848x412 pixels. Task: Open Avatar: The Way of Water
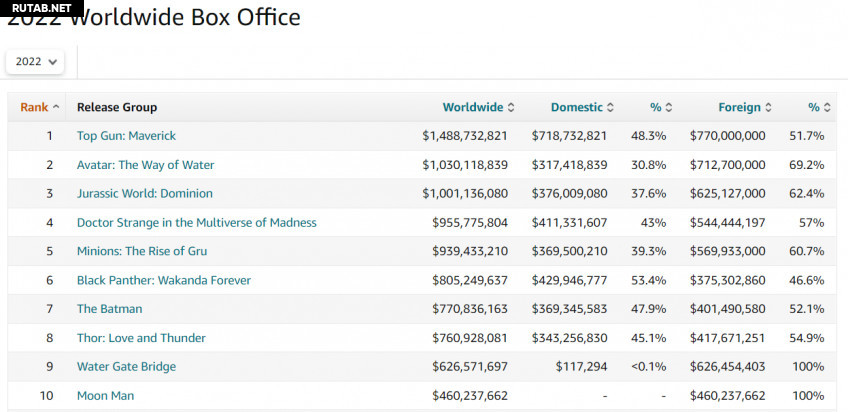tap(145, 165)
